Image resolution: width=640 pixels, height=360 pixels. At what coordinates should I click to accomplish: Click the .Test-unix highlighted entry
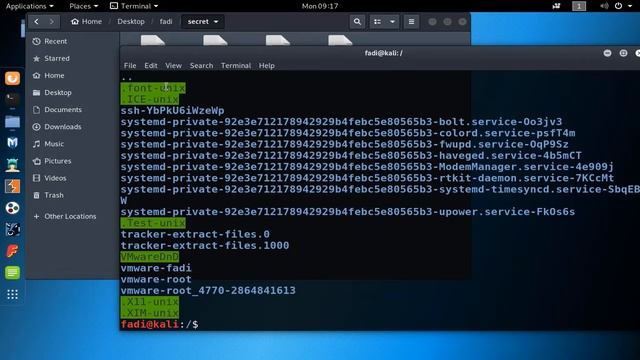point(153,223)
